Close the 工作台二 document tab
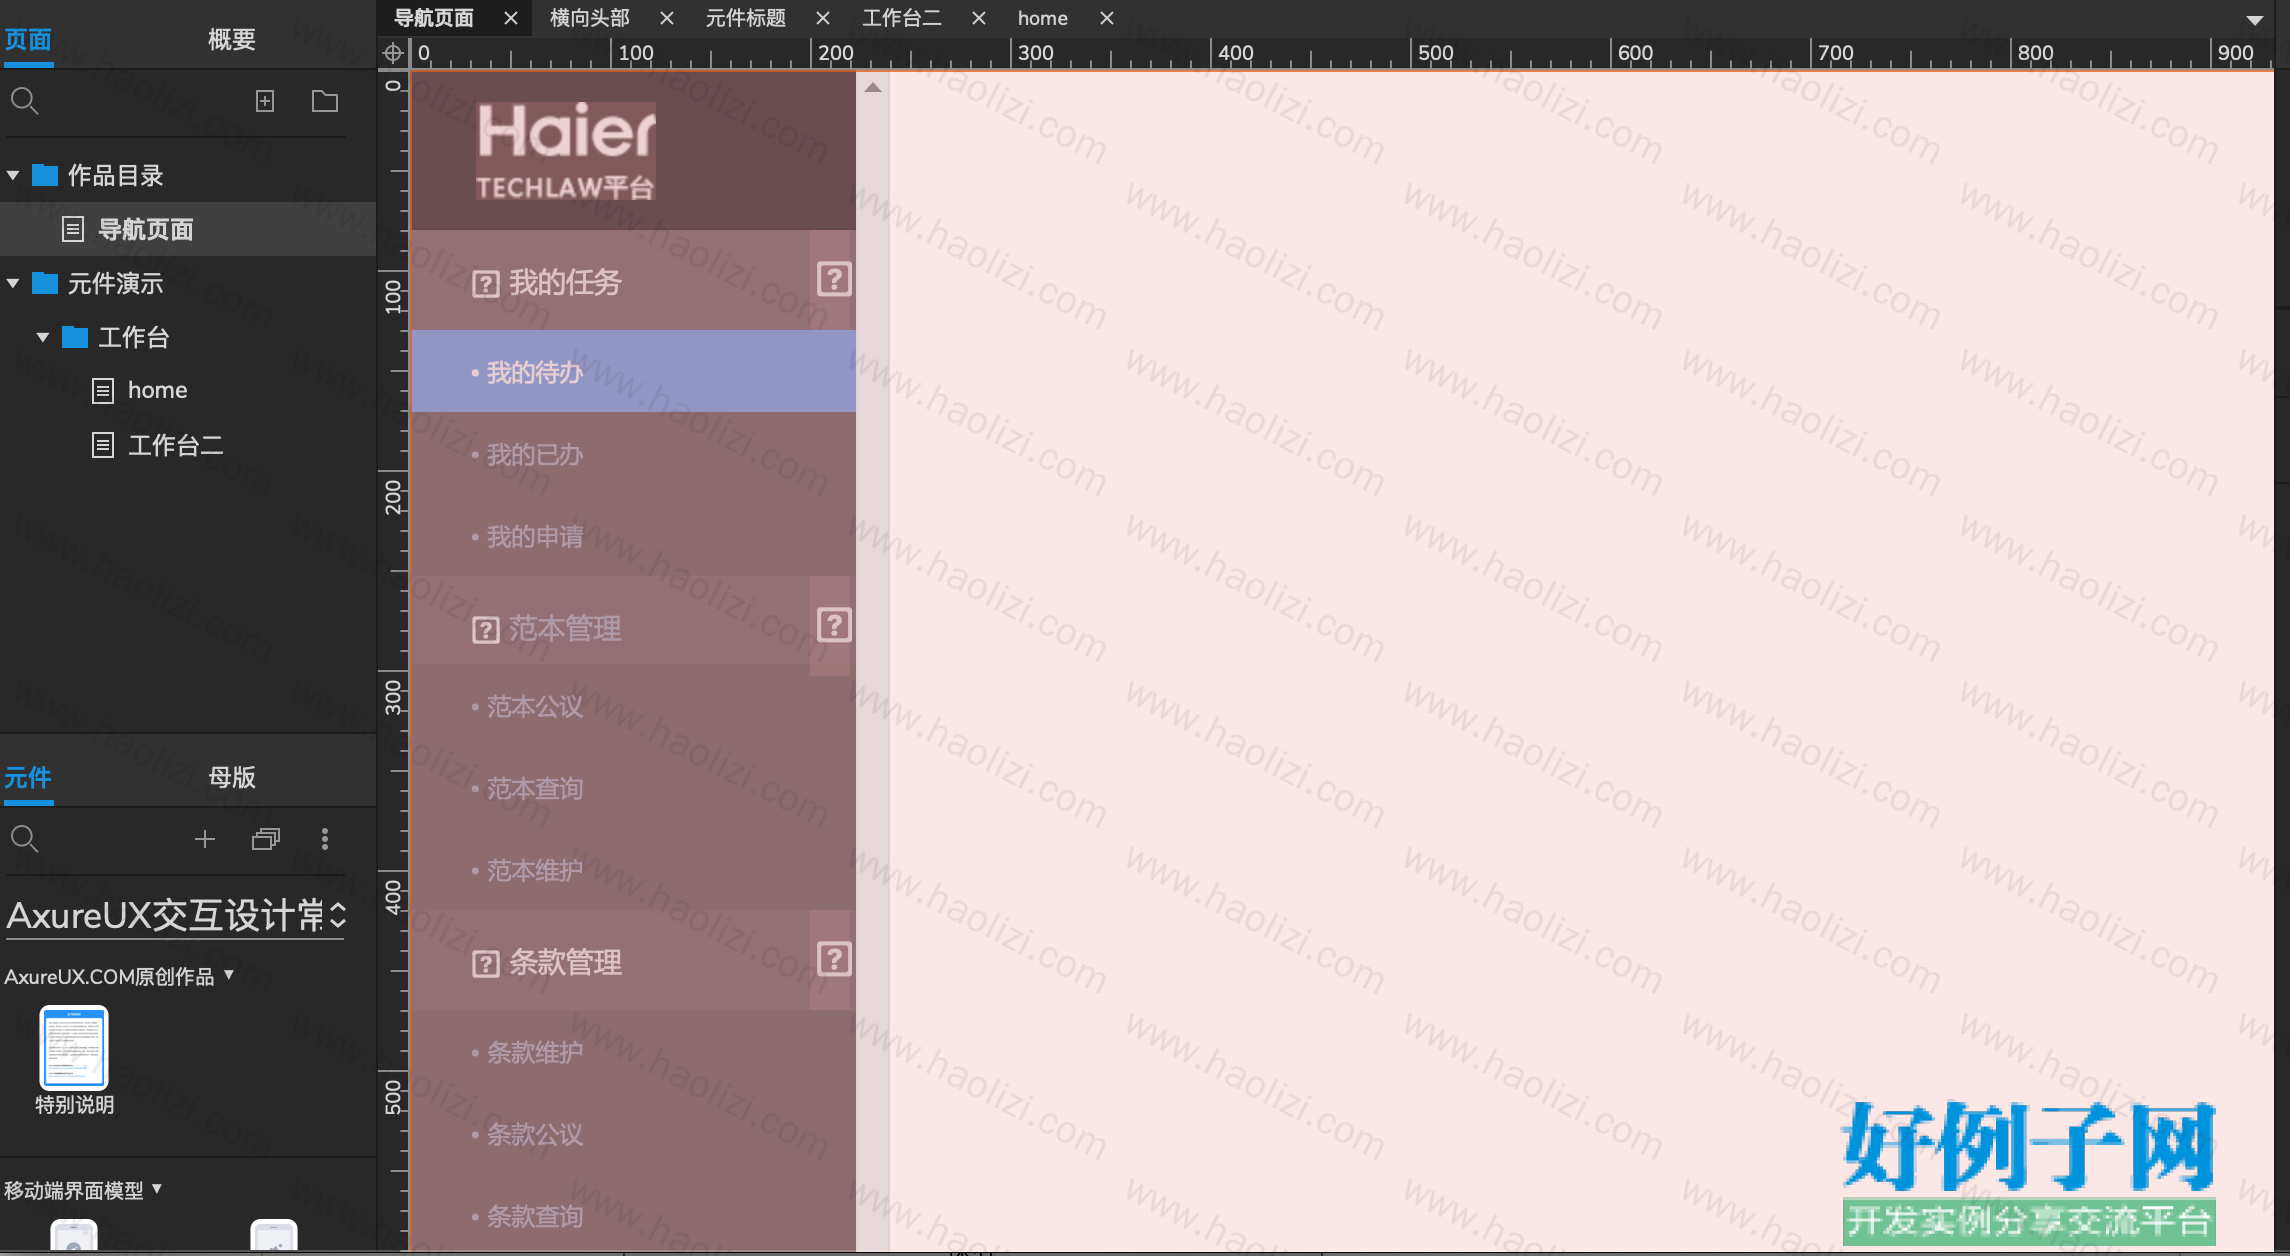This screenshot has width=2290, height=1256. [979, 18]
